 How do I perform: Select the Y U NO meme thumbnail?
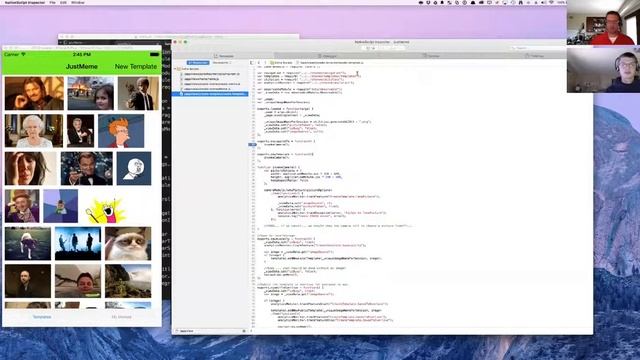[x=134, y=169]
